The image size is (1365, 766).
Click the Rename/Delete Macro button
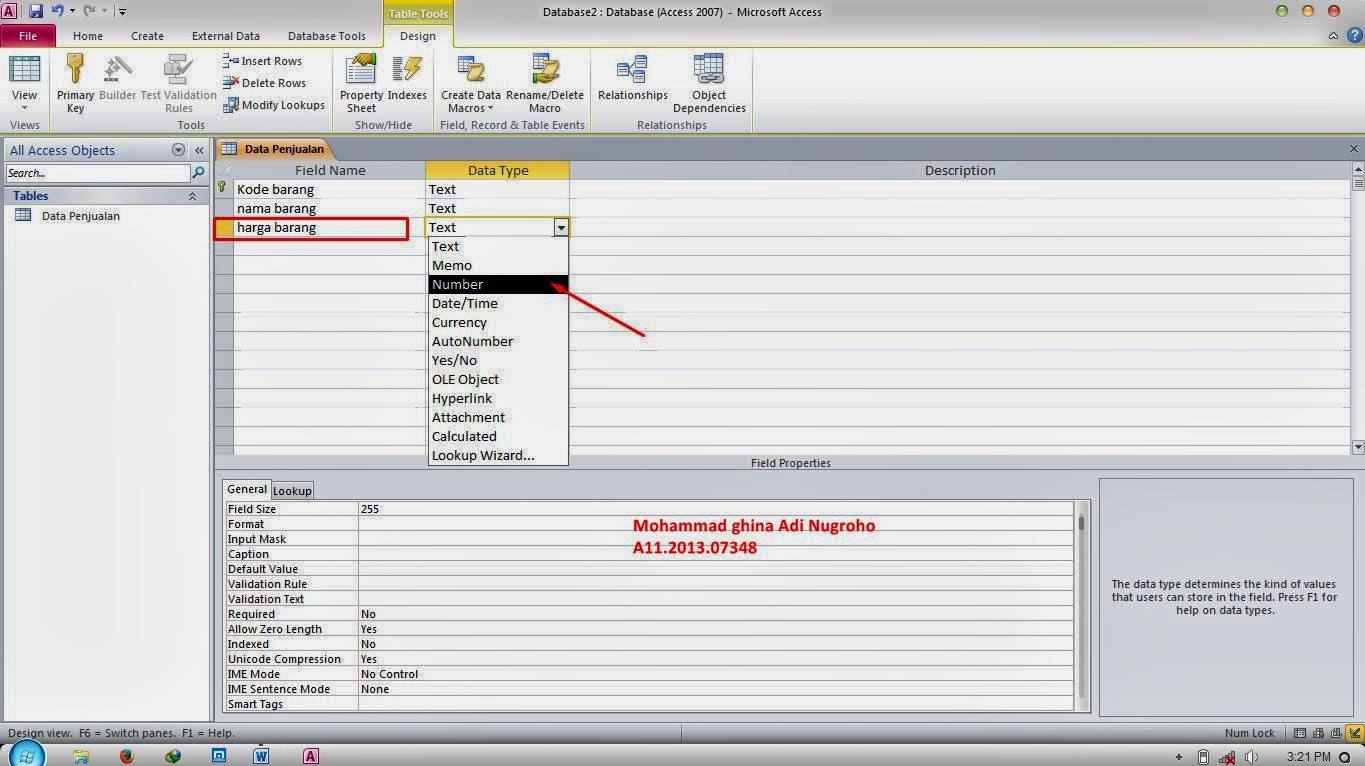coord(545,84)
